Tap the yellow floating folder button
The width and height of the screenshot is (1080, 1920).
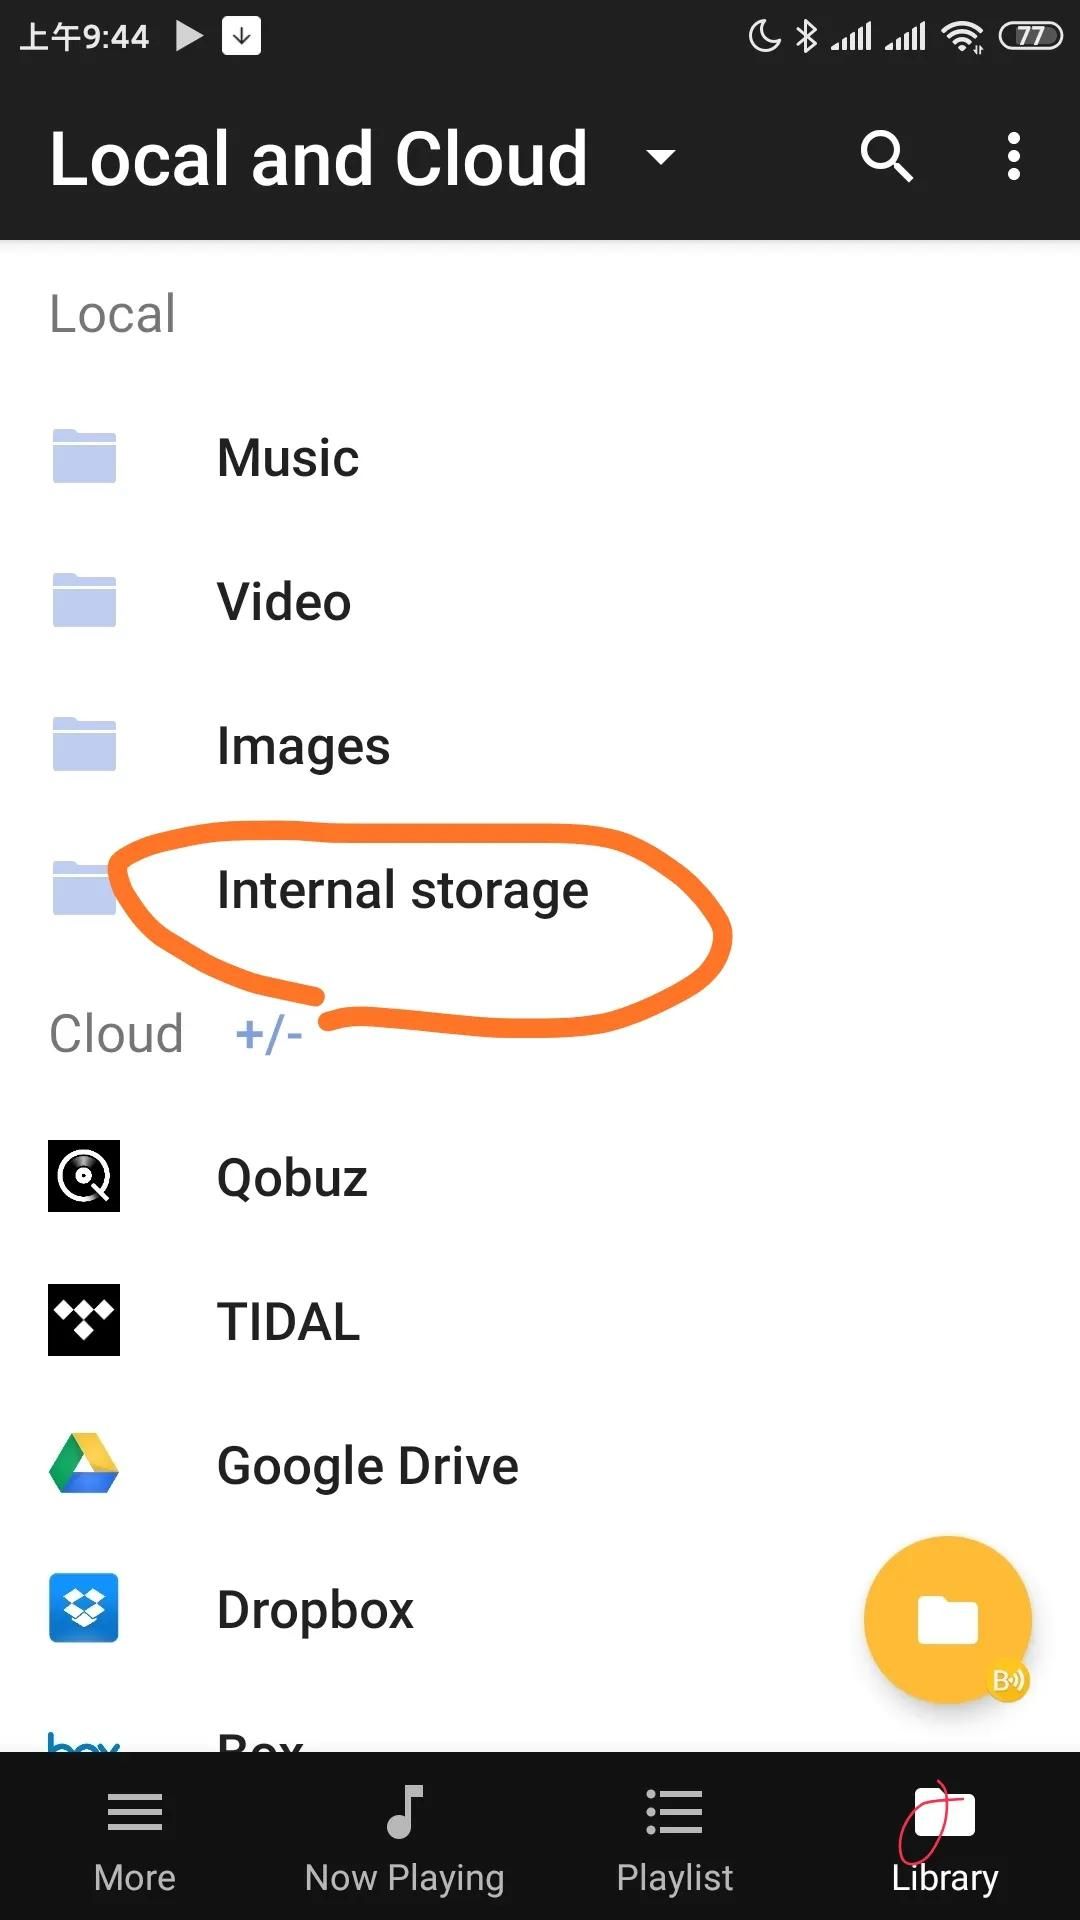[x=947, y=1619]
